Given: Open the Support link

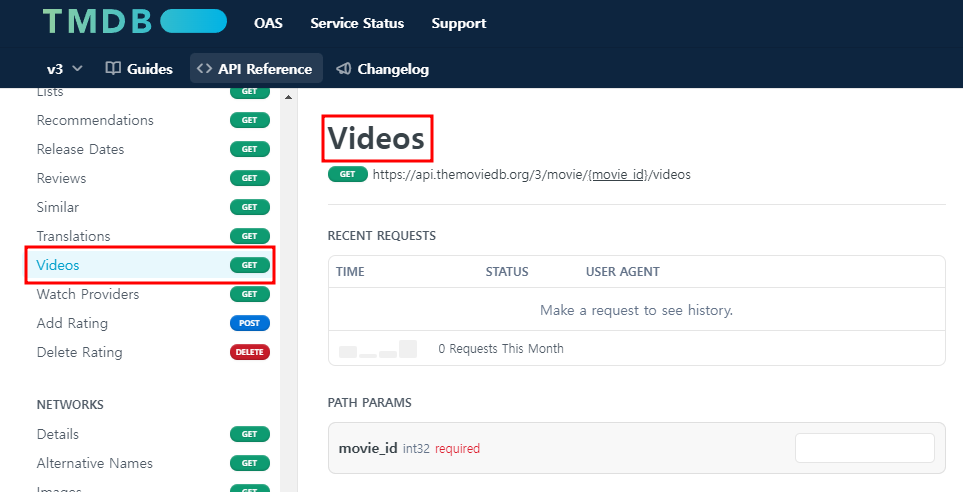Looking at the screenshot, I should [459, 23].
